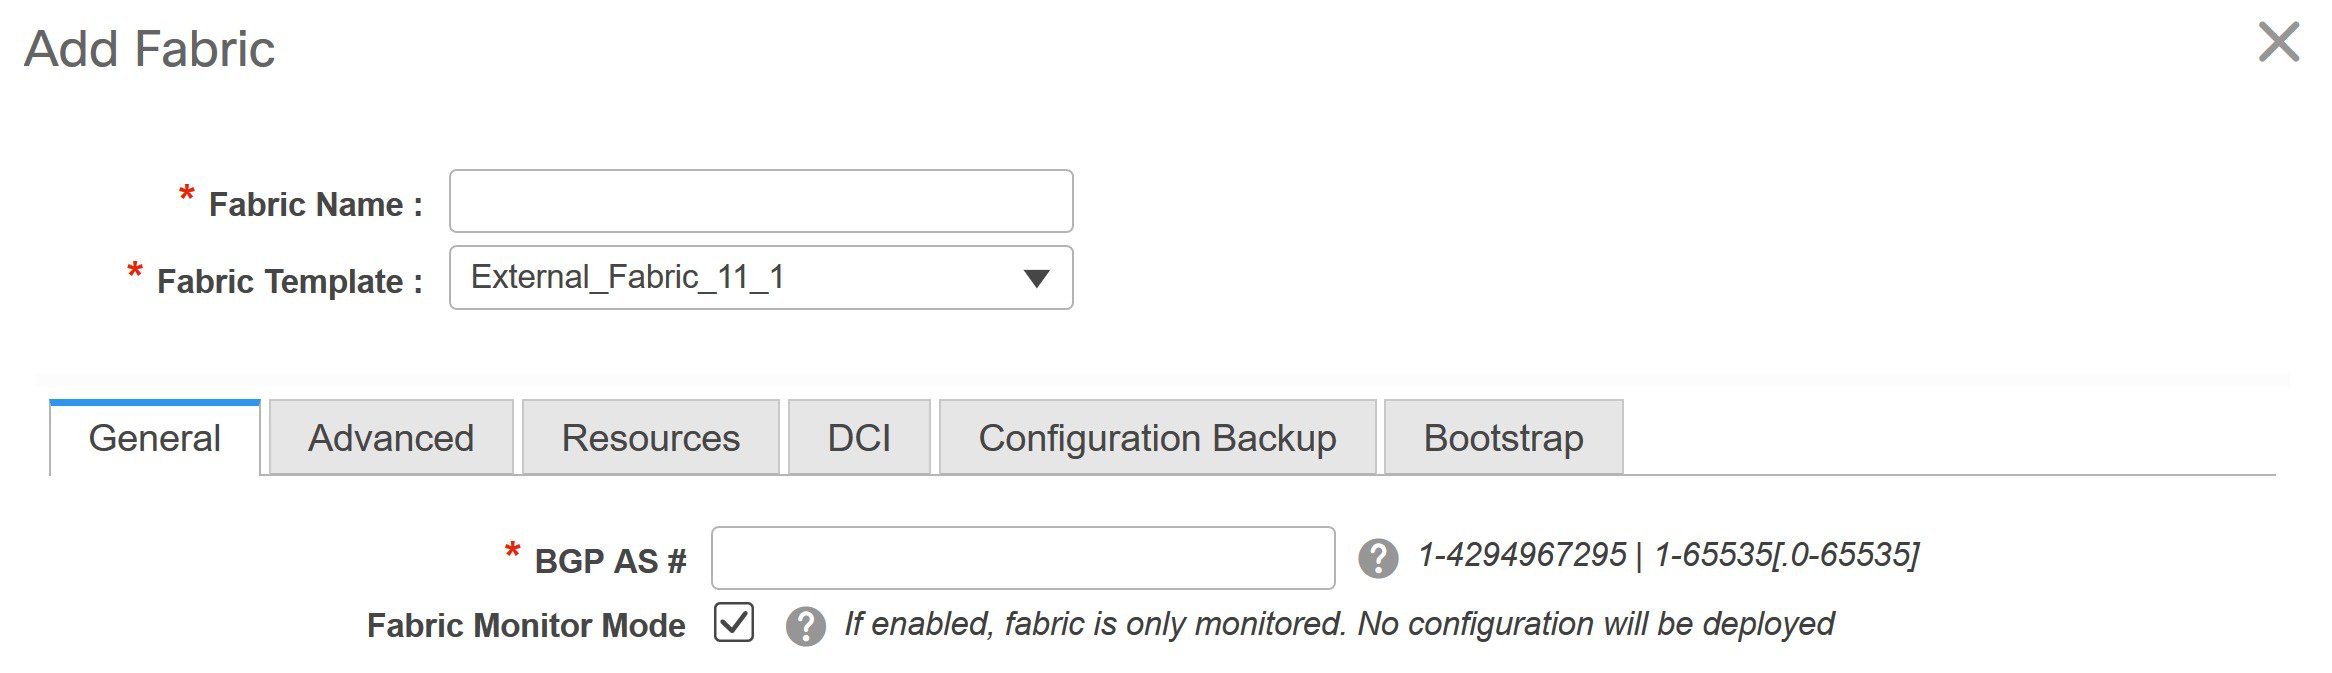Click the Fabric Name text field
The width and height of the screenshot is (2332, 673).
[x=760, y=201]
